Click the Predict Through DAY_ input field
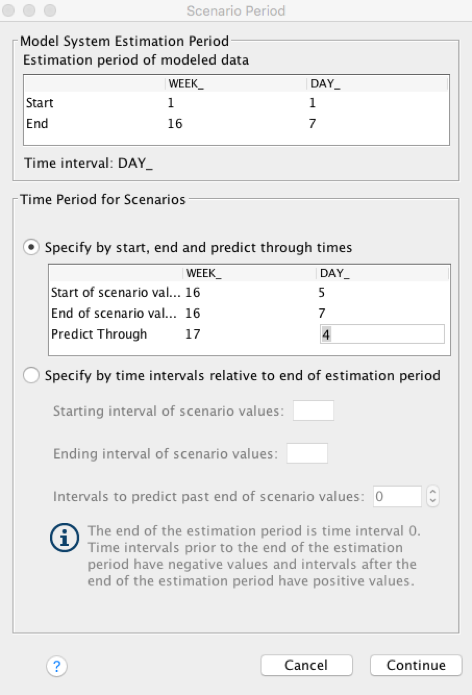 click(x=382, y=334)
